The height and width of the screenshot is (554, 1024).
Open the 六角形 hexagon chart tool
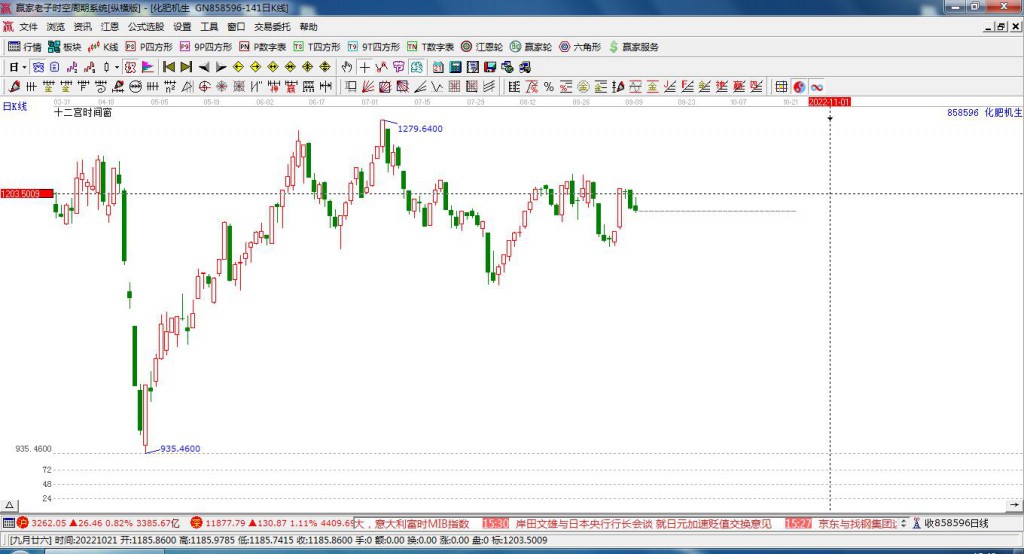[579, 47]
